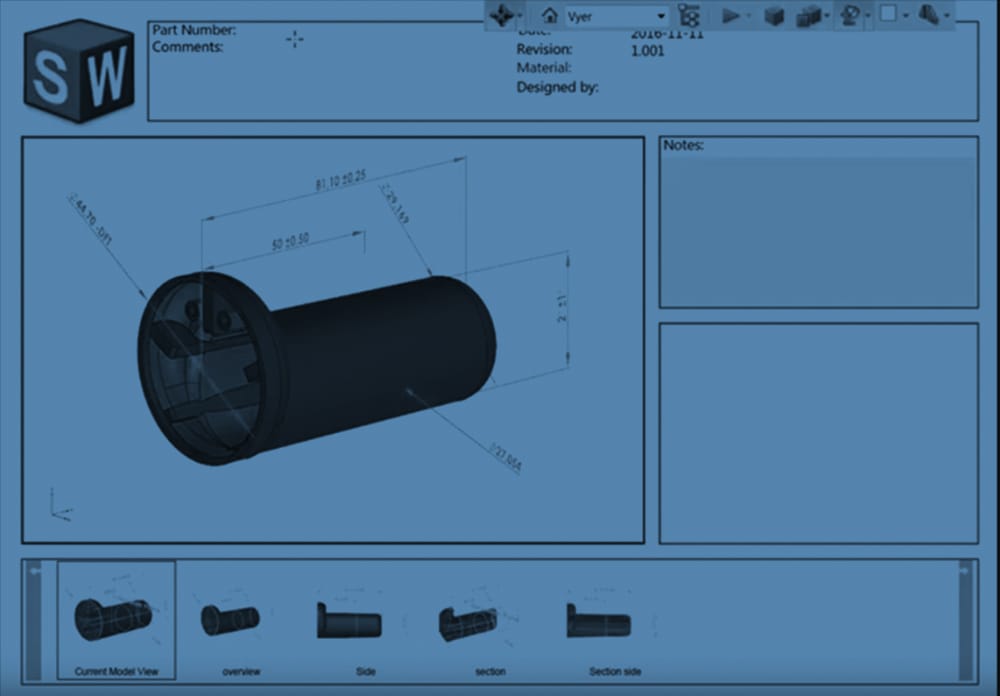The height and width of the screenshot is (696, 1000).
Task: Click the left scroll arrow of thumbnail strip
Action: pos(35,572)
